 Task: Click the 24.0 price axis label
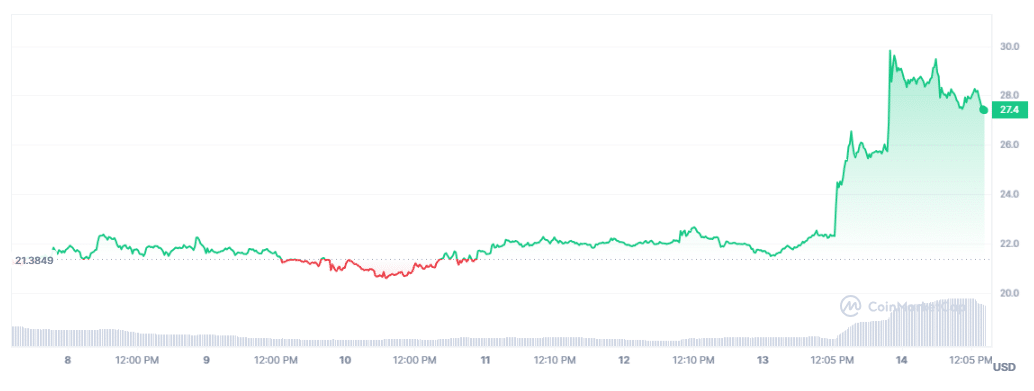[1010, 194]
